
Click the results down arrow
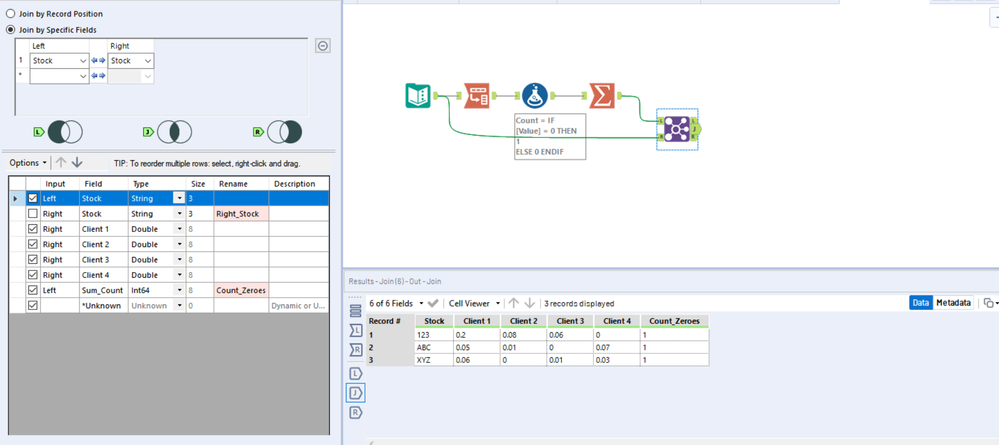[x=530, y=303]
